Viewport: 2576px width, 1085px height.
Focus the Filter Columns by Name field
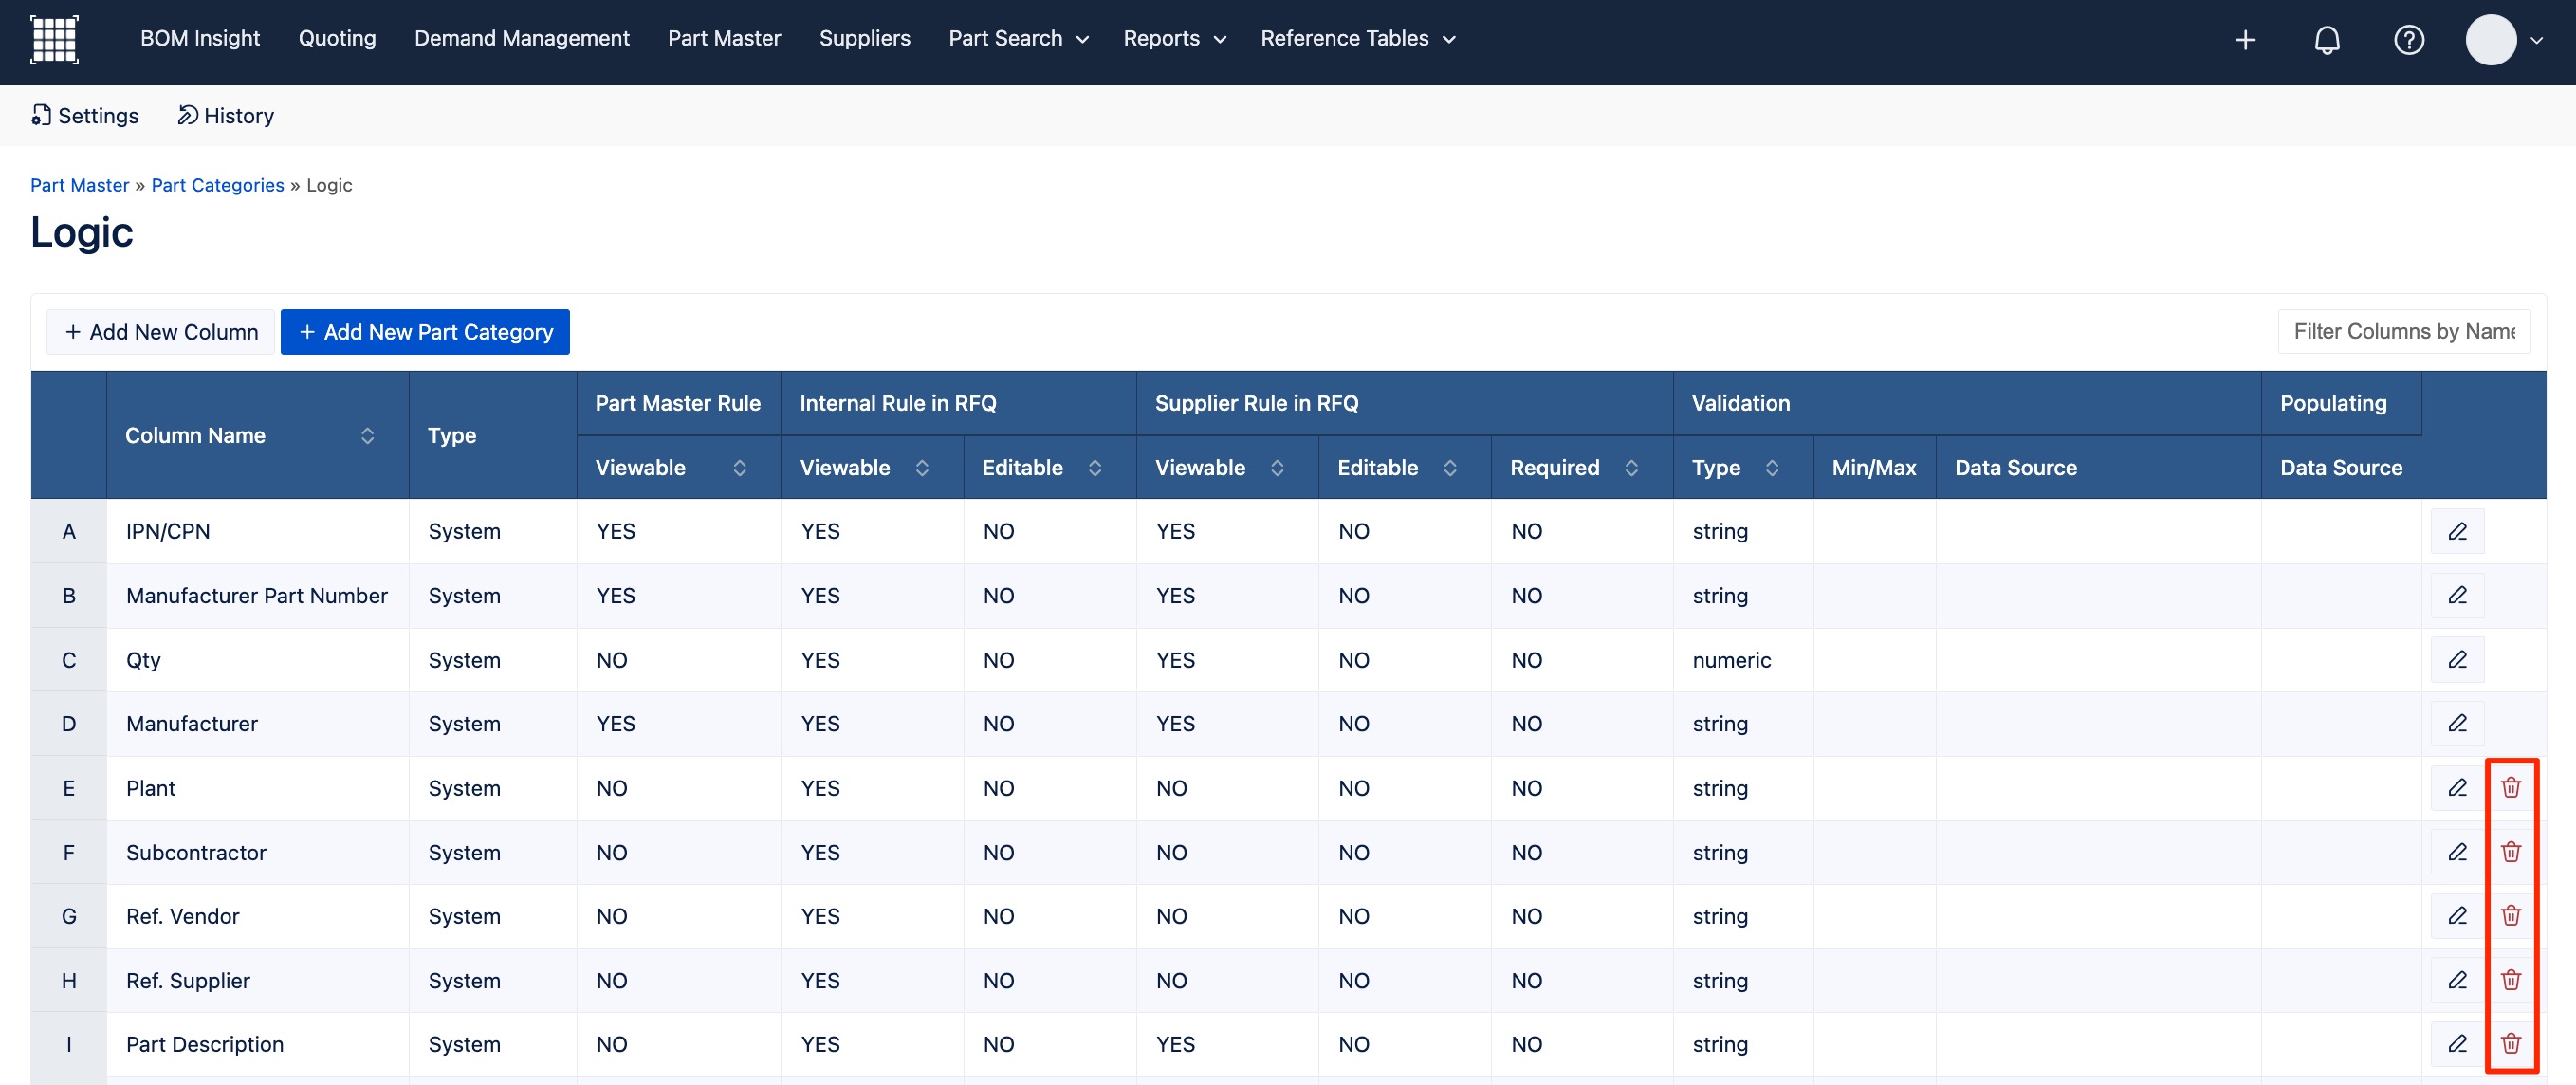(2404, 332)
